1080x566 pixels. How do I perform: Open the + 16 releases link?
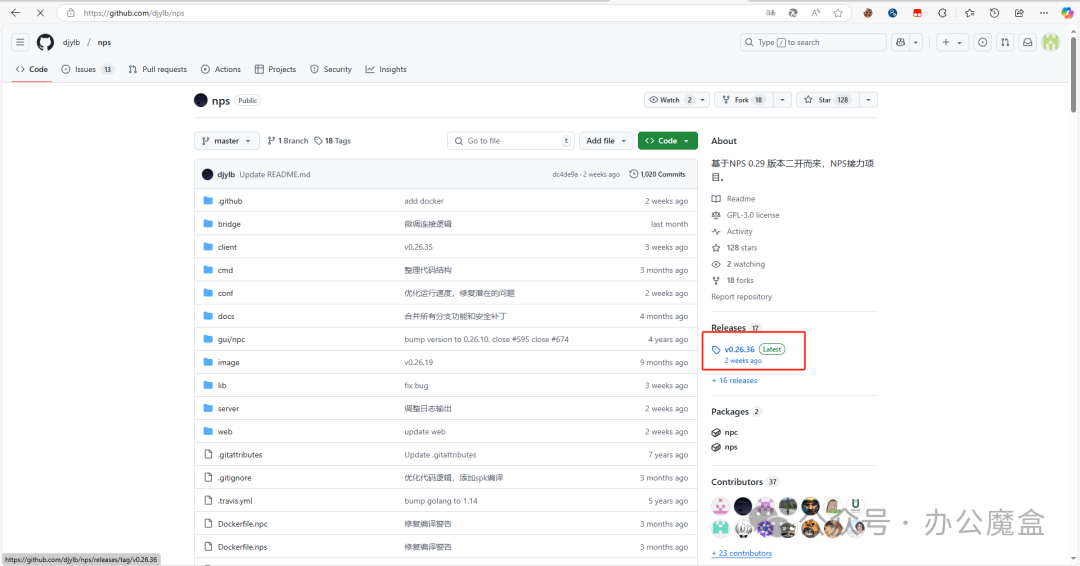734,380
